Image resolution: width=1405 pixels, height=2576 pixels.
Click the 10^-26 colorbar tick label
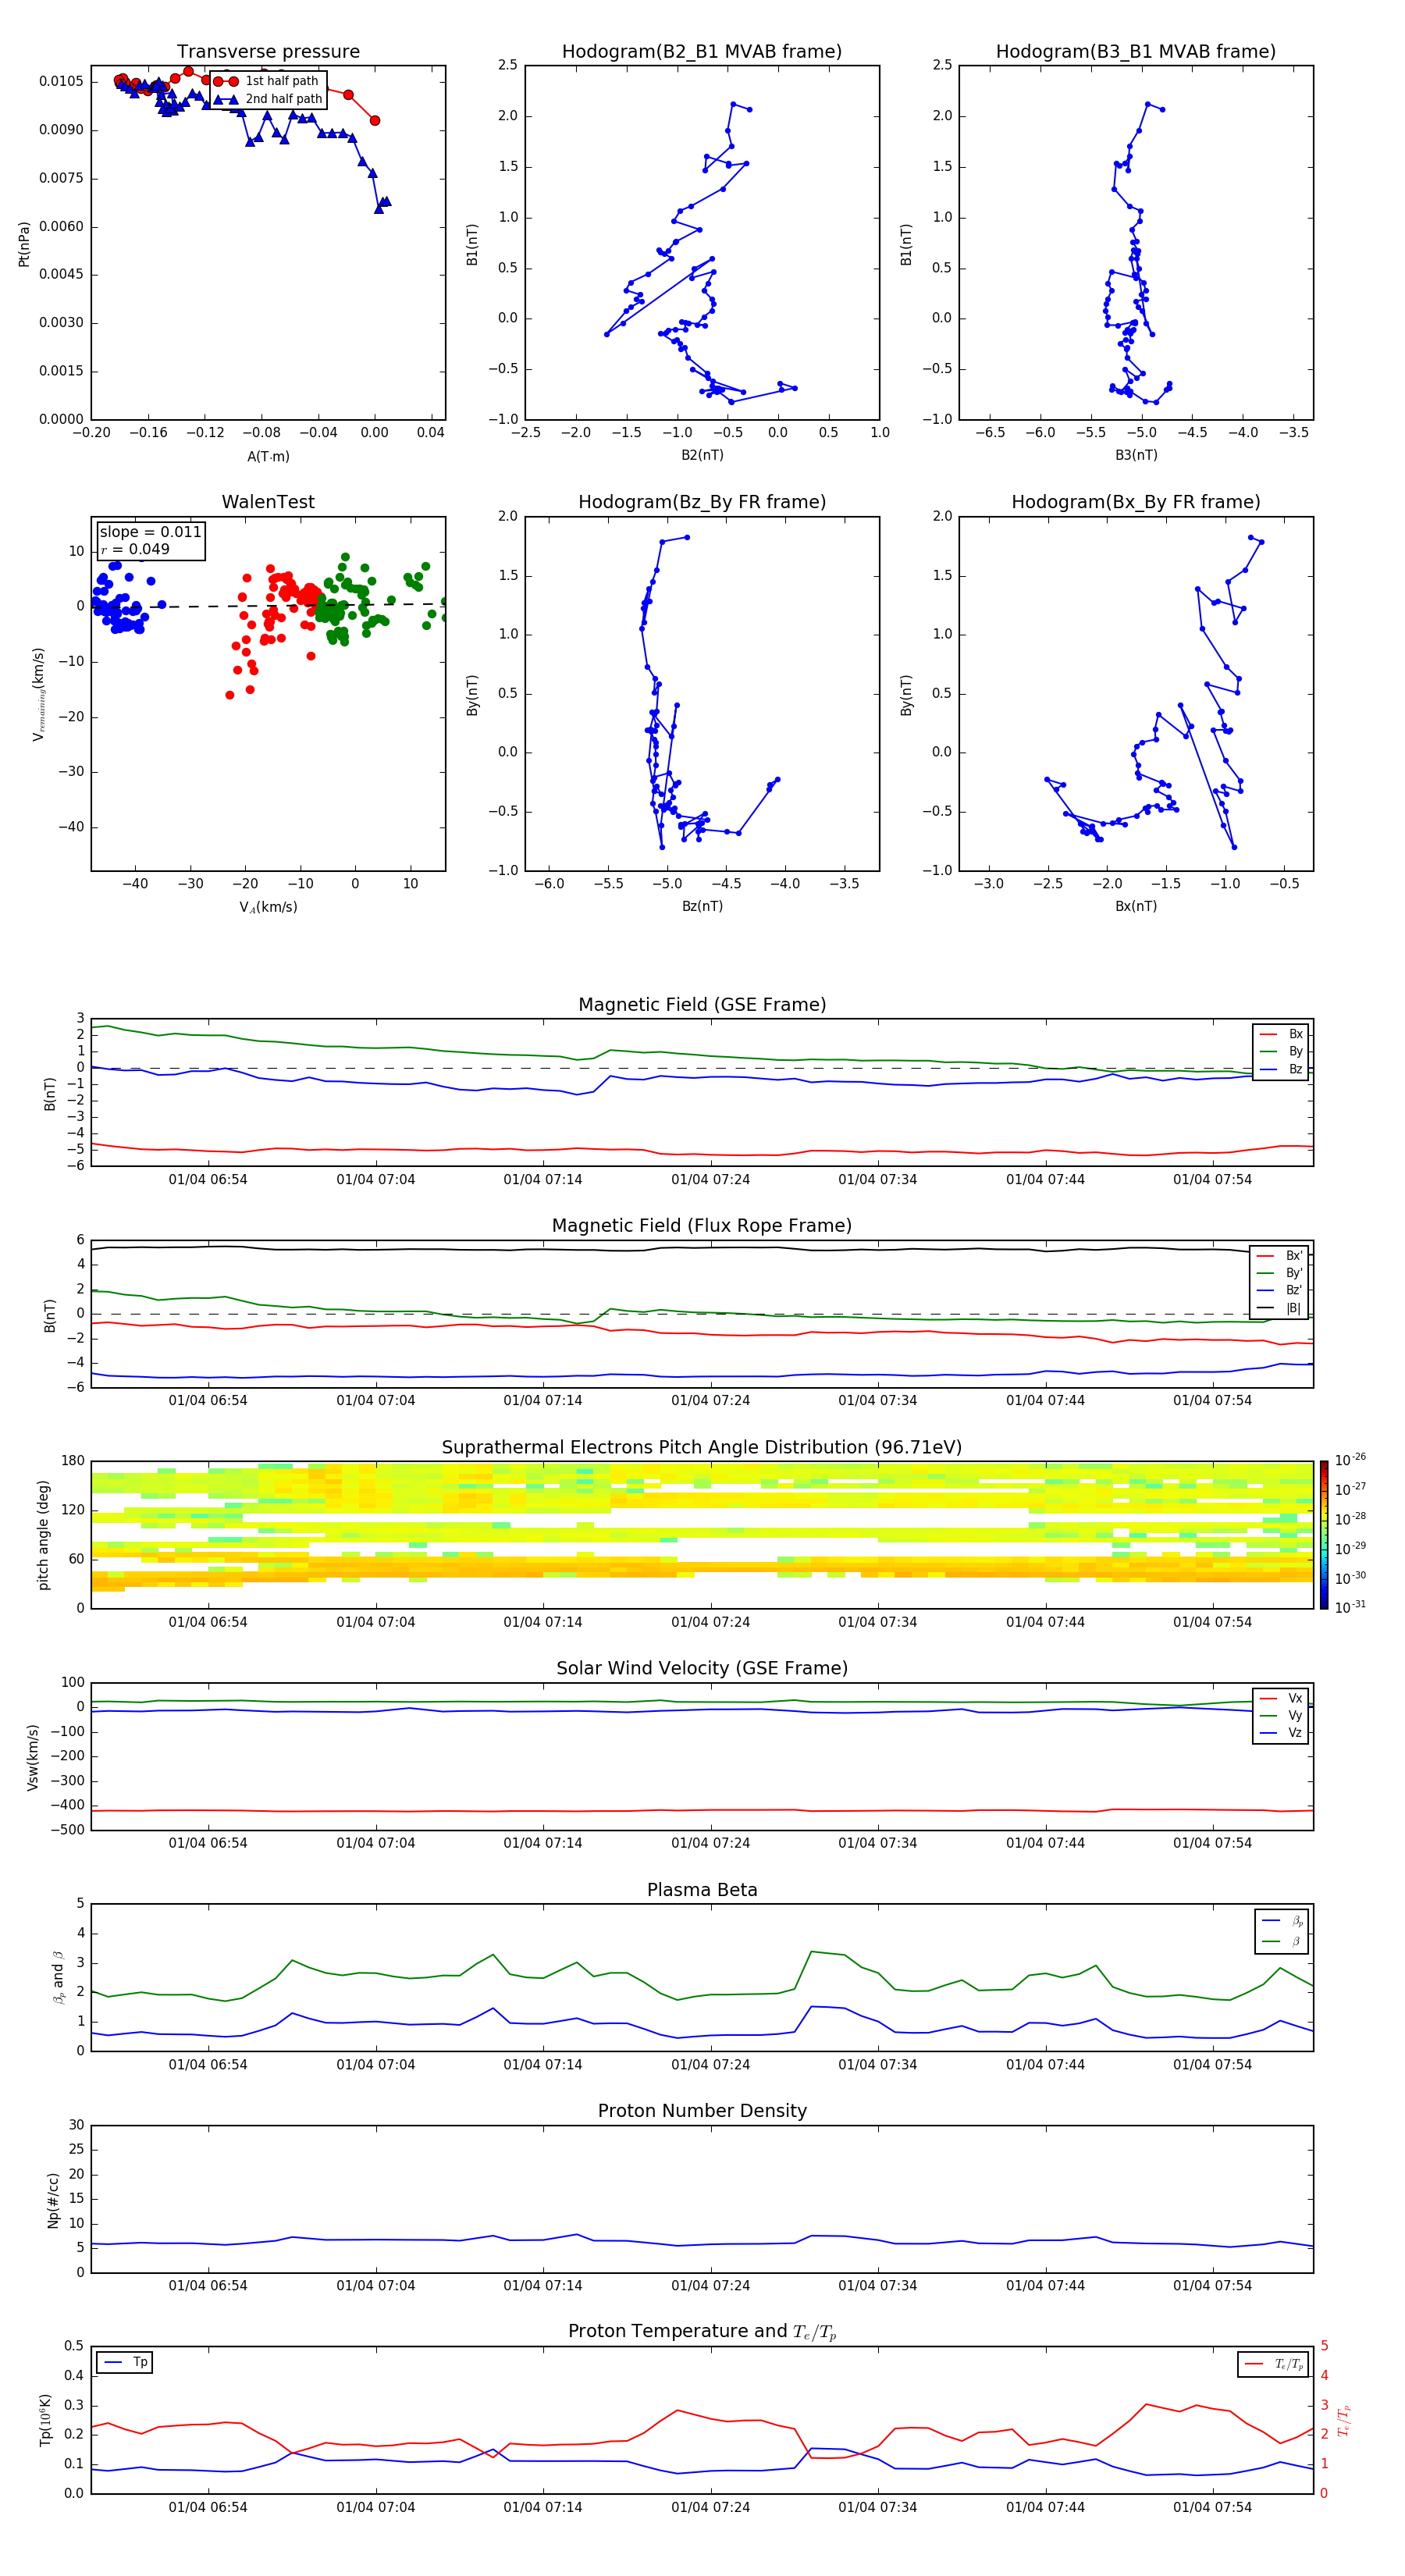tap(1350, 1460)
